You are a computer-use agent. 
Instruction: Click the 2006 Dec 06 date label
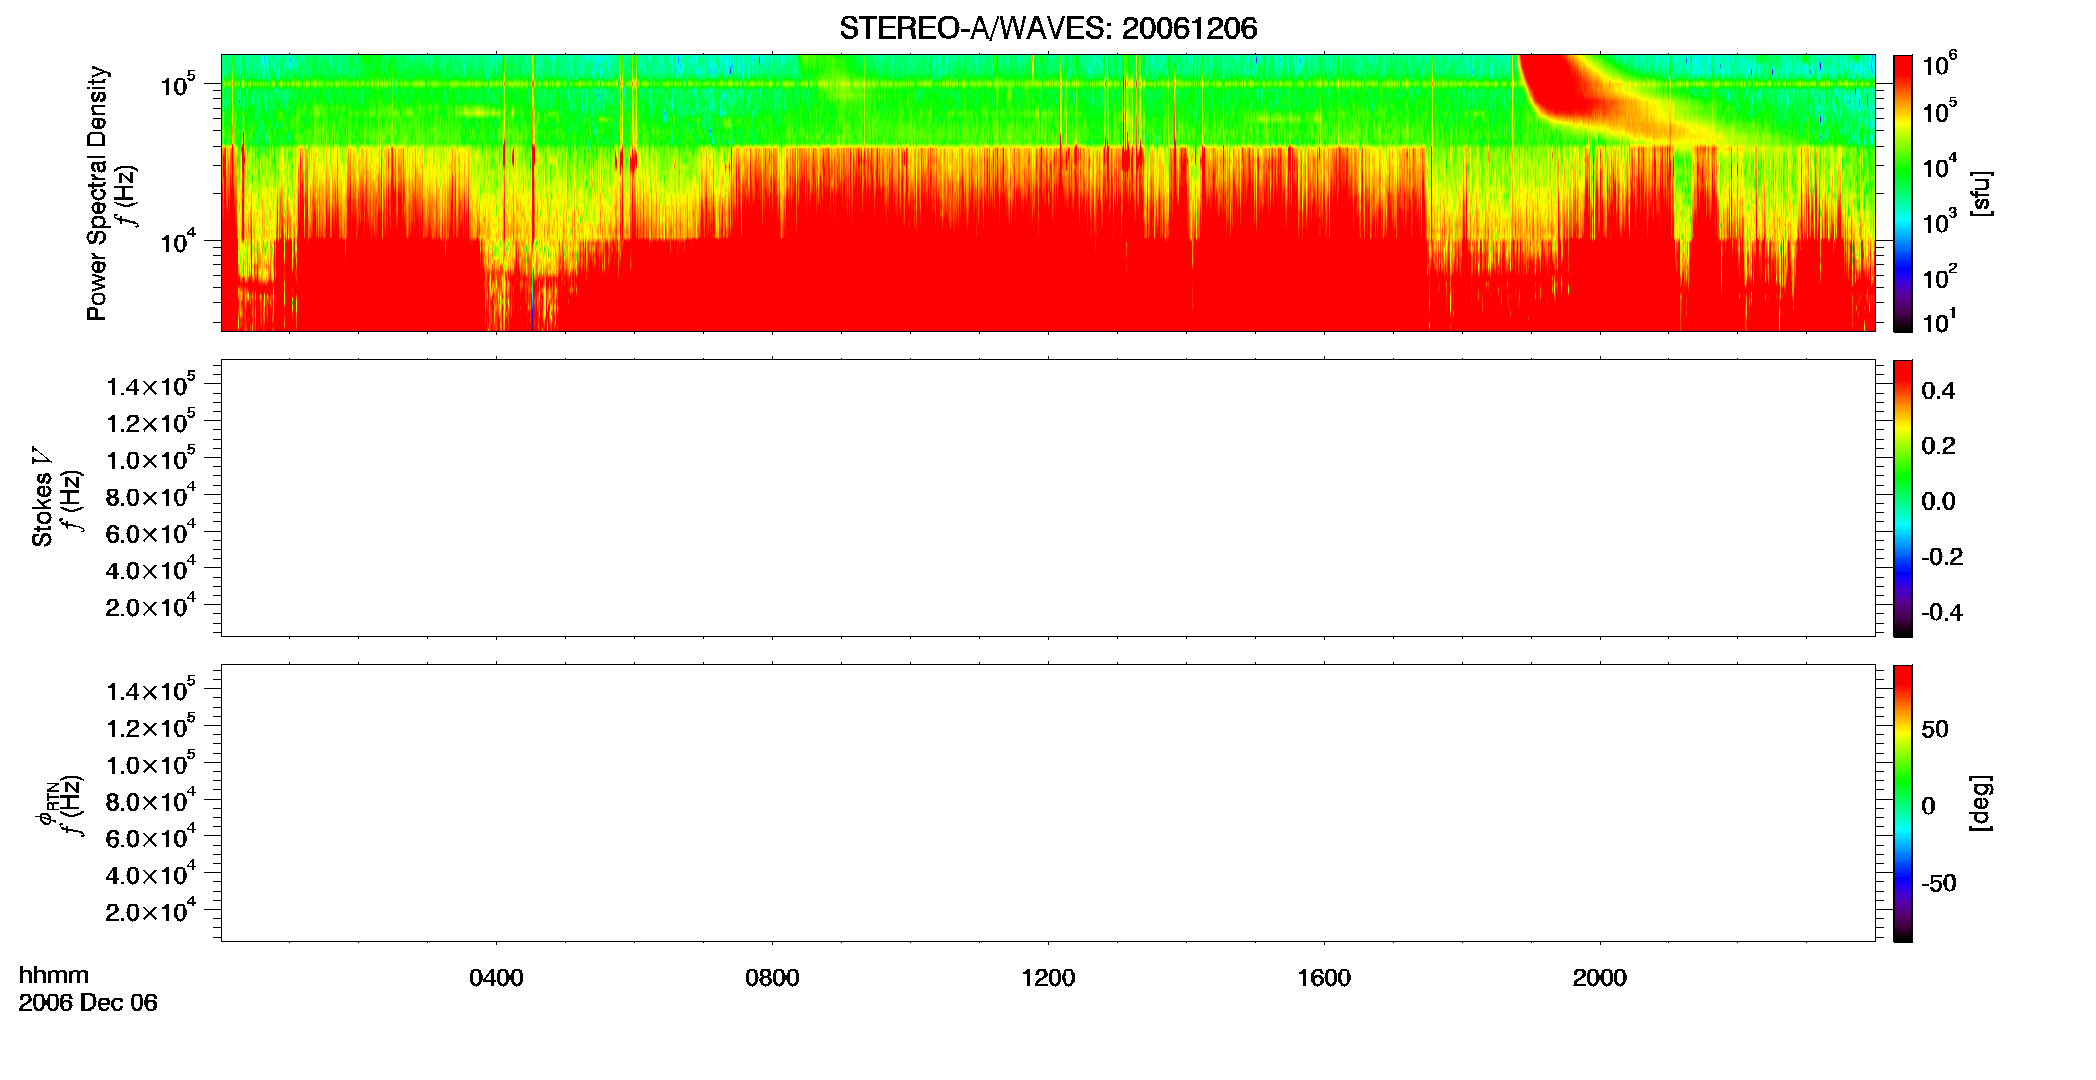(88, 1003)
